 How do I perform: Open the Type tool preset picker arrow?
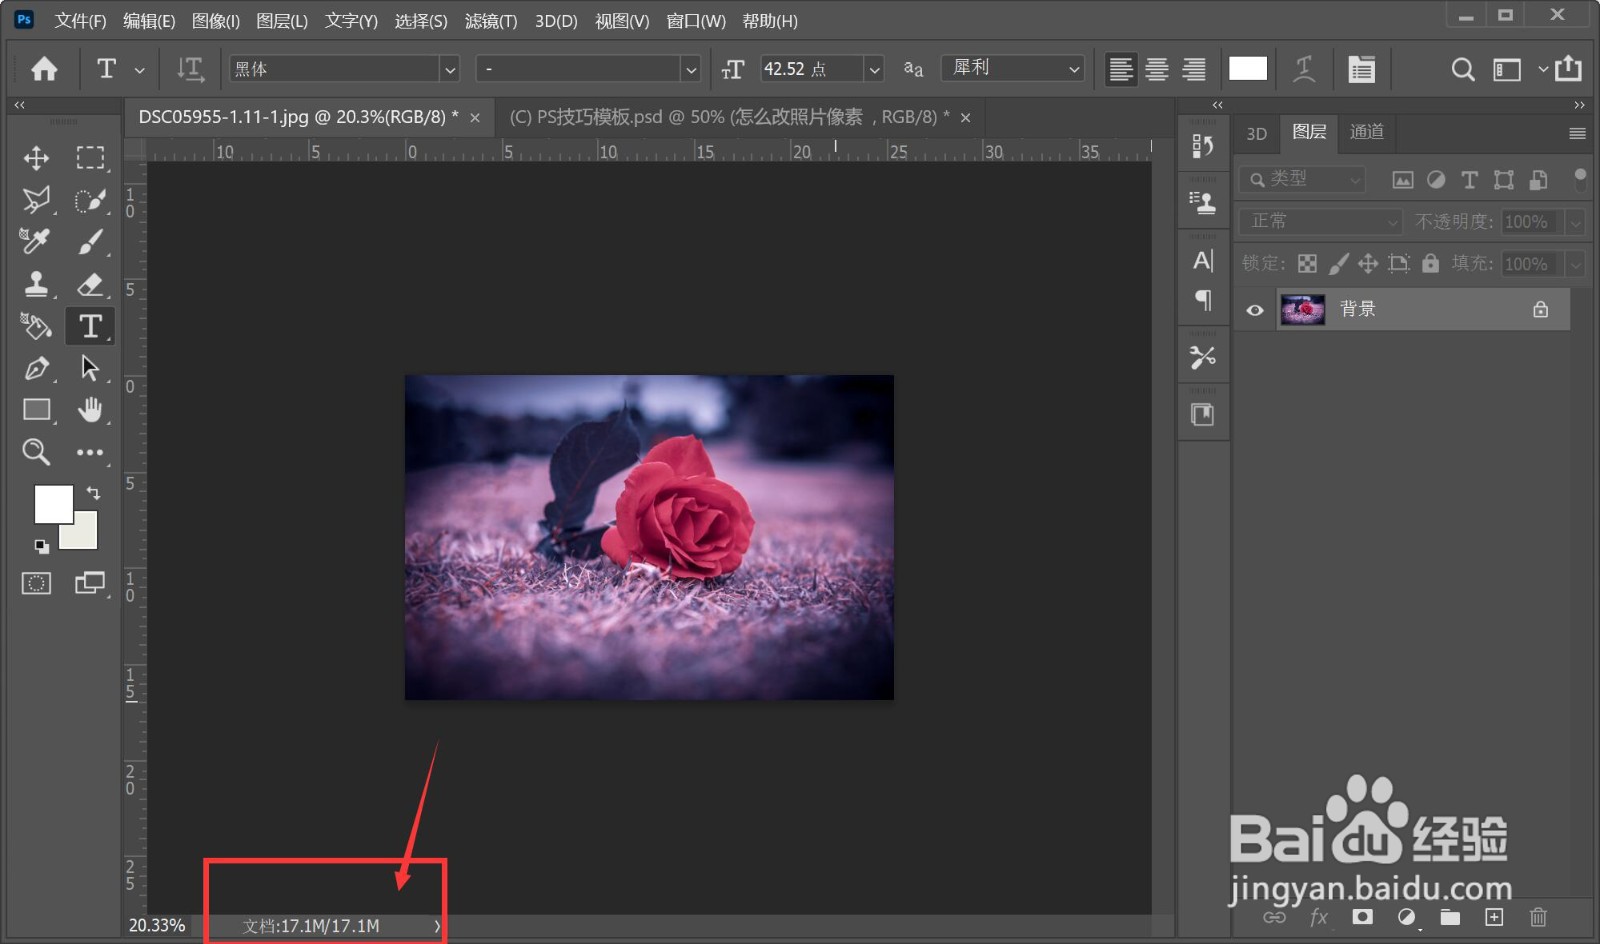pos(139,70)
